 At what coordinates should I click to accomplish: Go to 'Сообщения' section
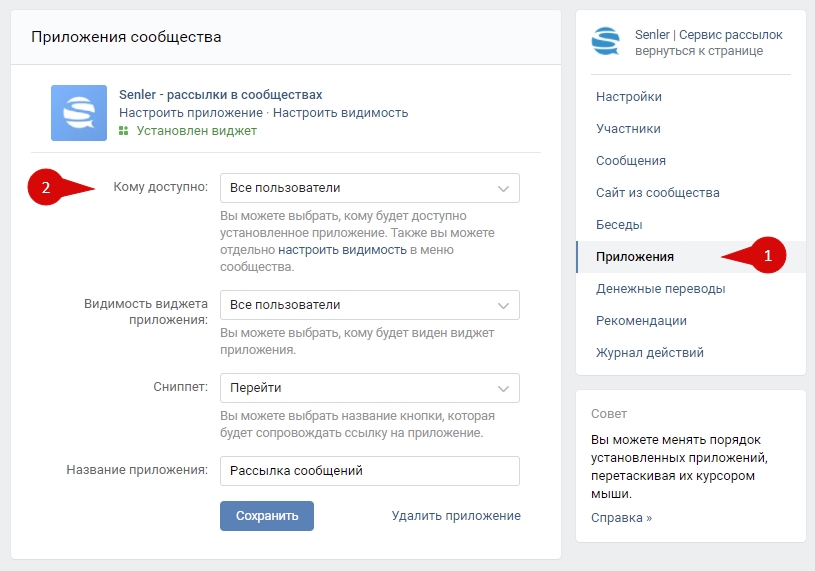point(630,161)
